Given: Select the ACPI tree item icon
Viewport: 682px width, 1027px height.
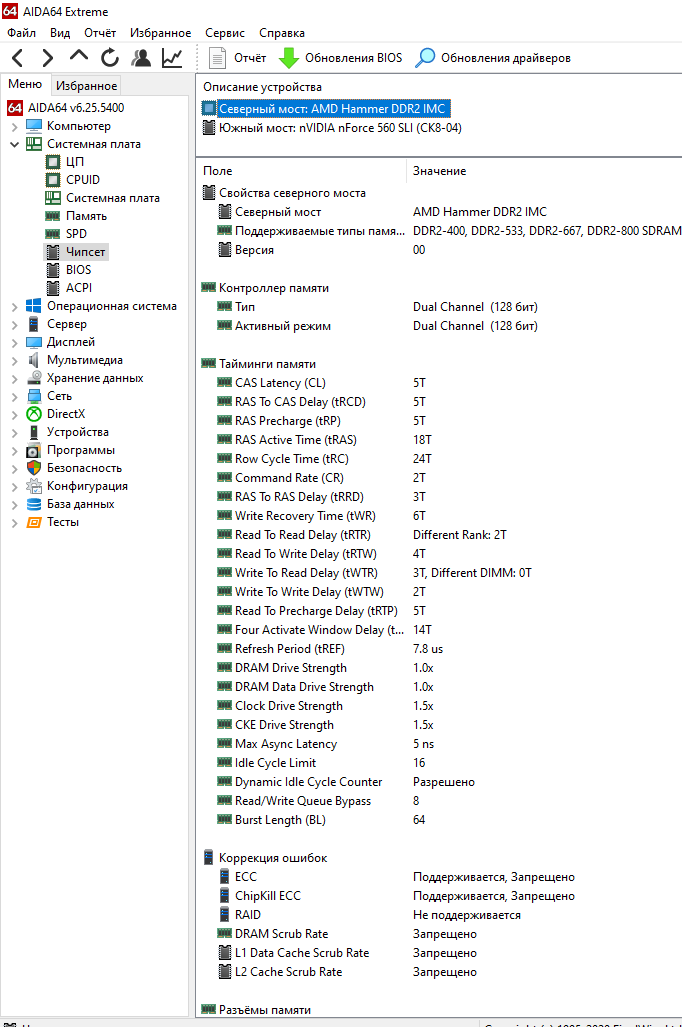Looking at the screenshot, I should pyautogui.click(x=53, y=288).
